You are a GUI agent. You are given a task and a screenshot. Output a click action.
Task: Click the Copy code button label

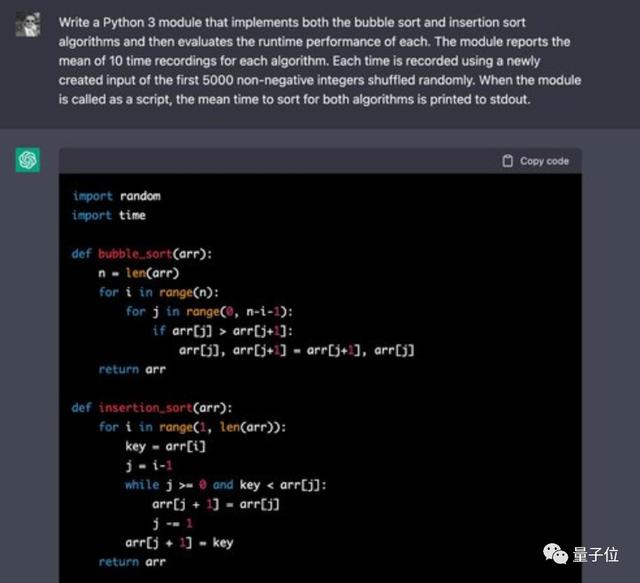click(544, 161)
